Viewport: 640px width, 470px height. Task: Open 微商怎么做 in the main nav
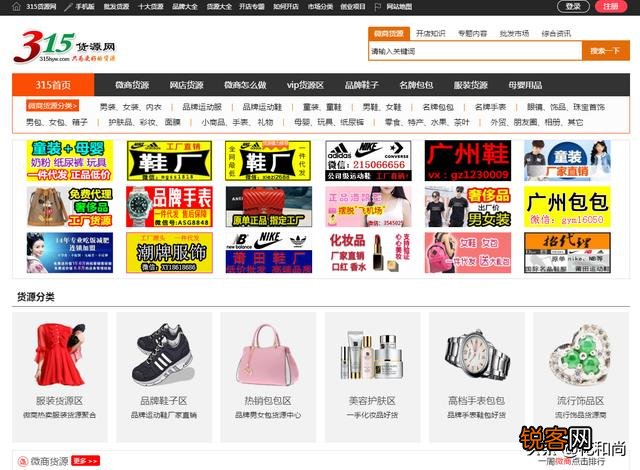[245, 85]
